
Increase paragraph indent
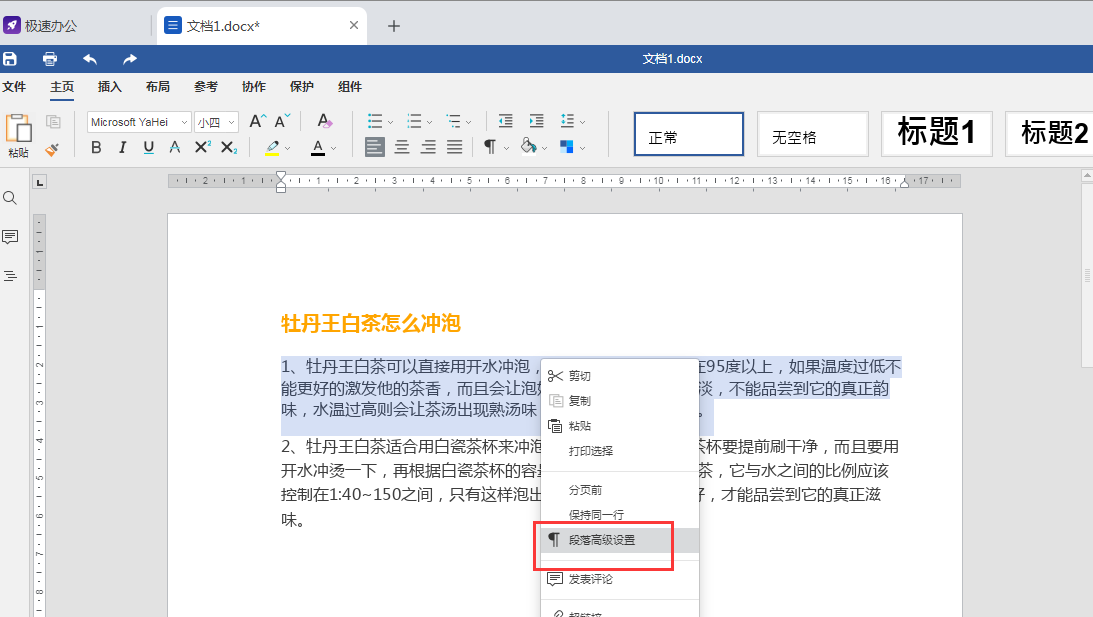click(536, 121)
